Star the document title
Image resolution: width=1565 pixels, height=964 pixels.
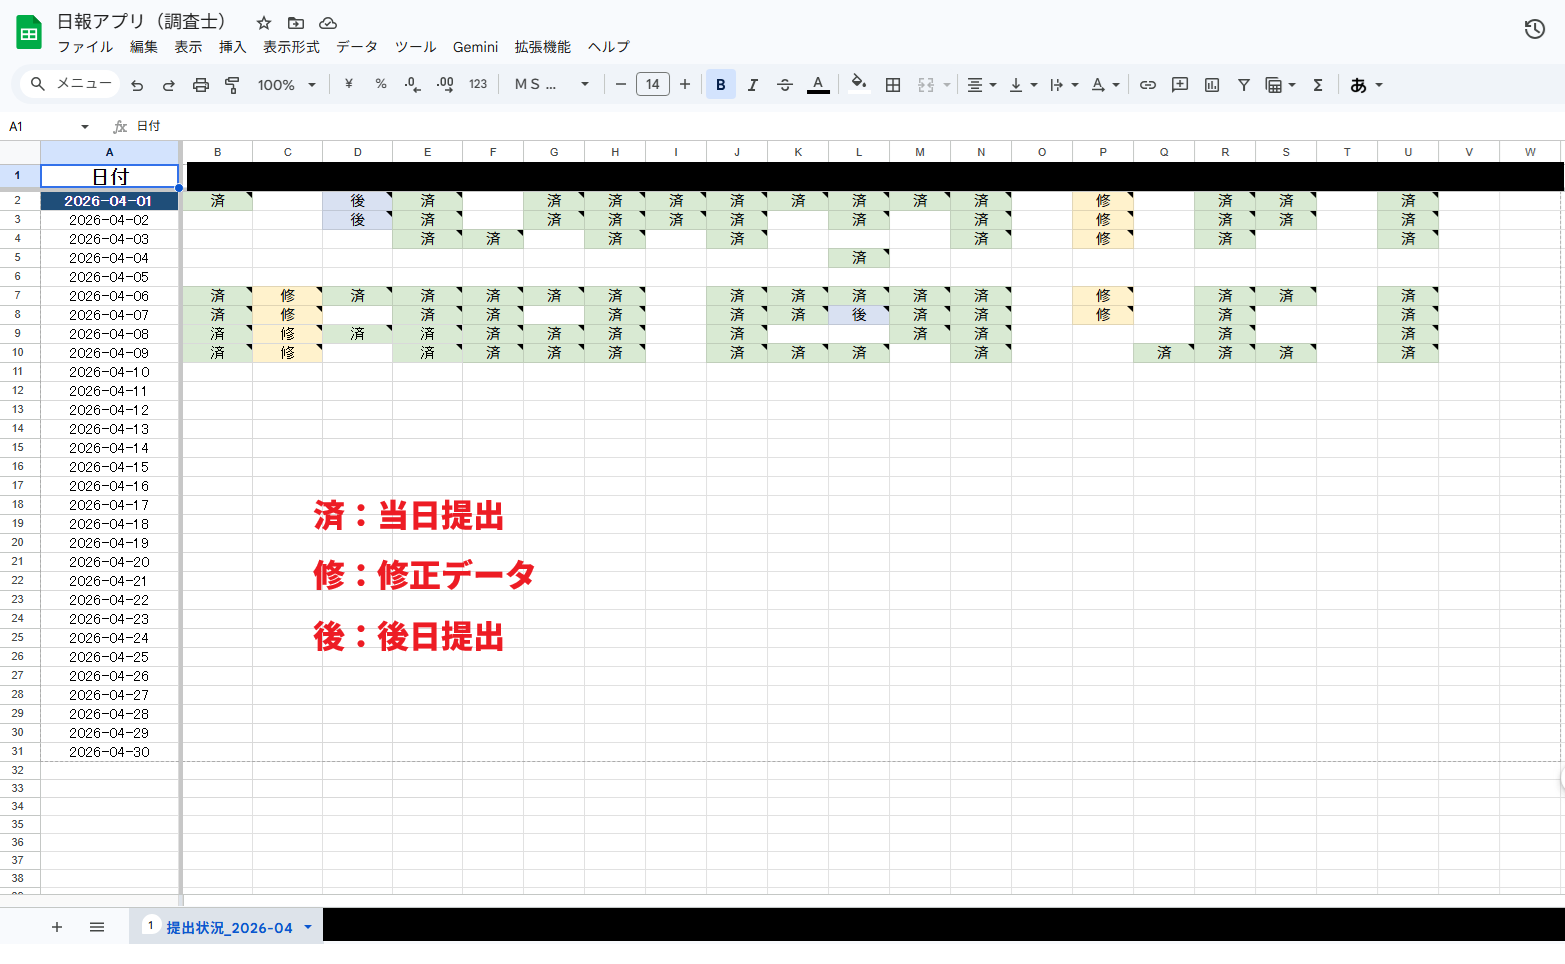(x=264, y=22)
